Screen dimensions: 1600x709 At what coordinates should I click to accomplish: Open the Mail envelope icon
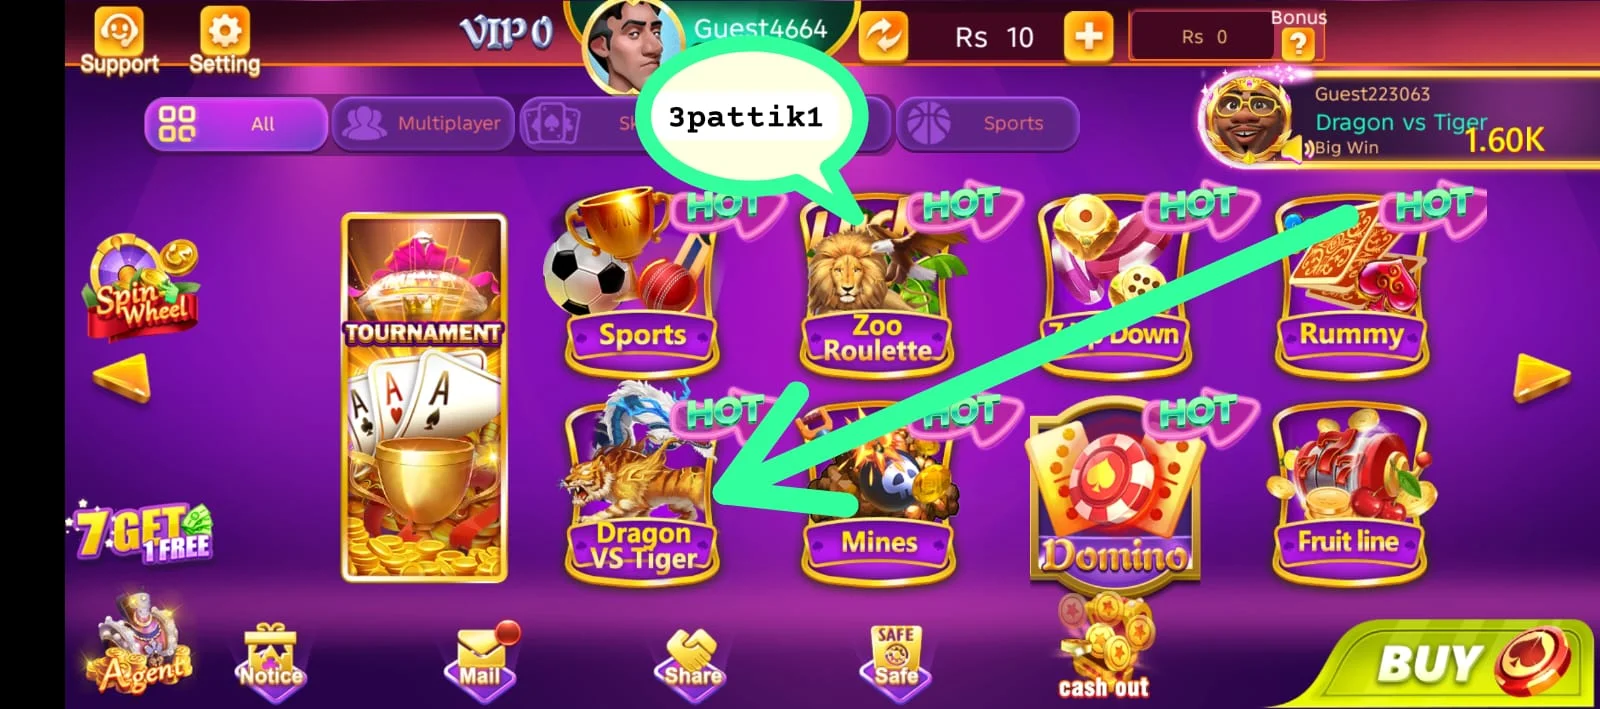(482, 658)
